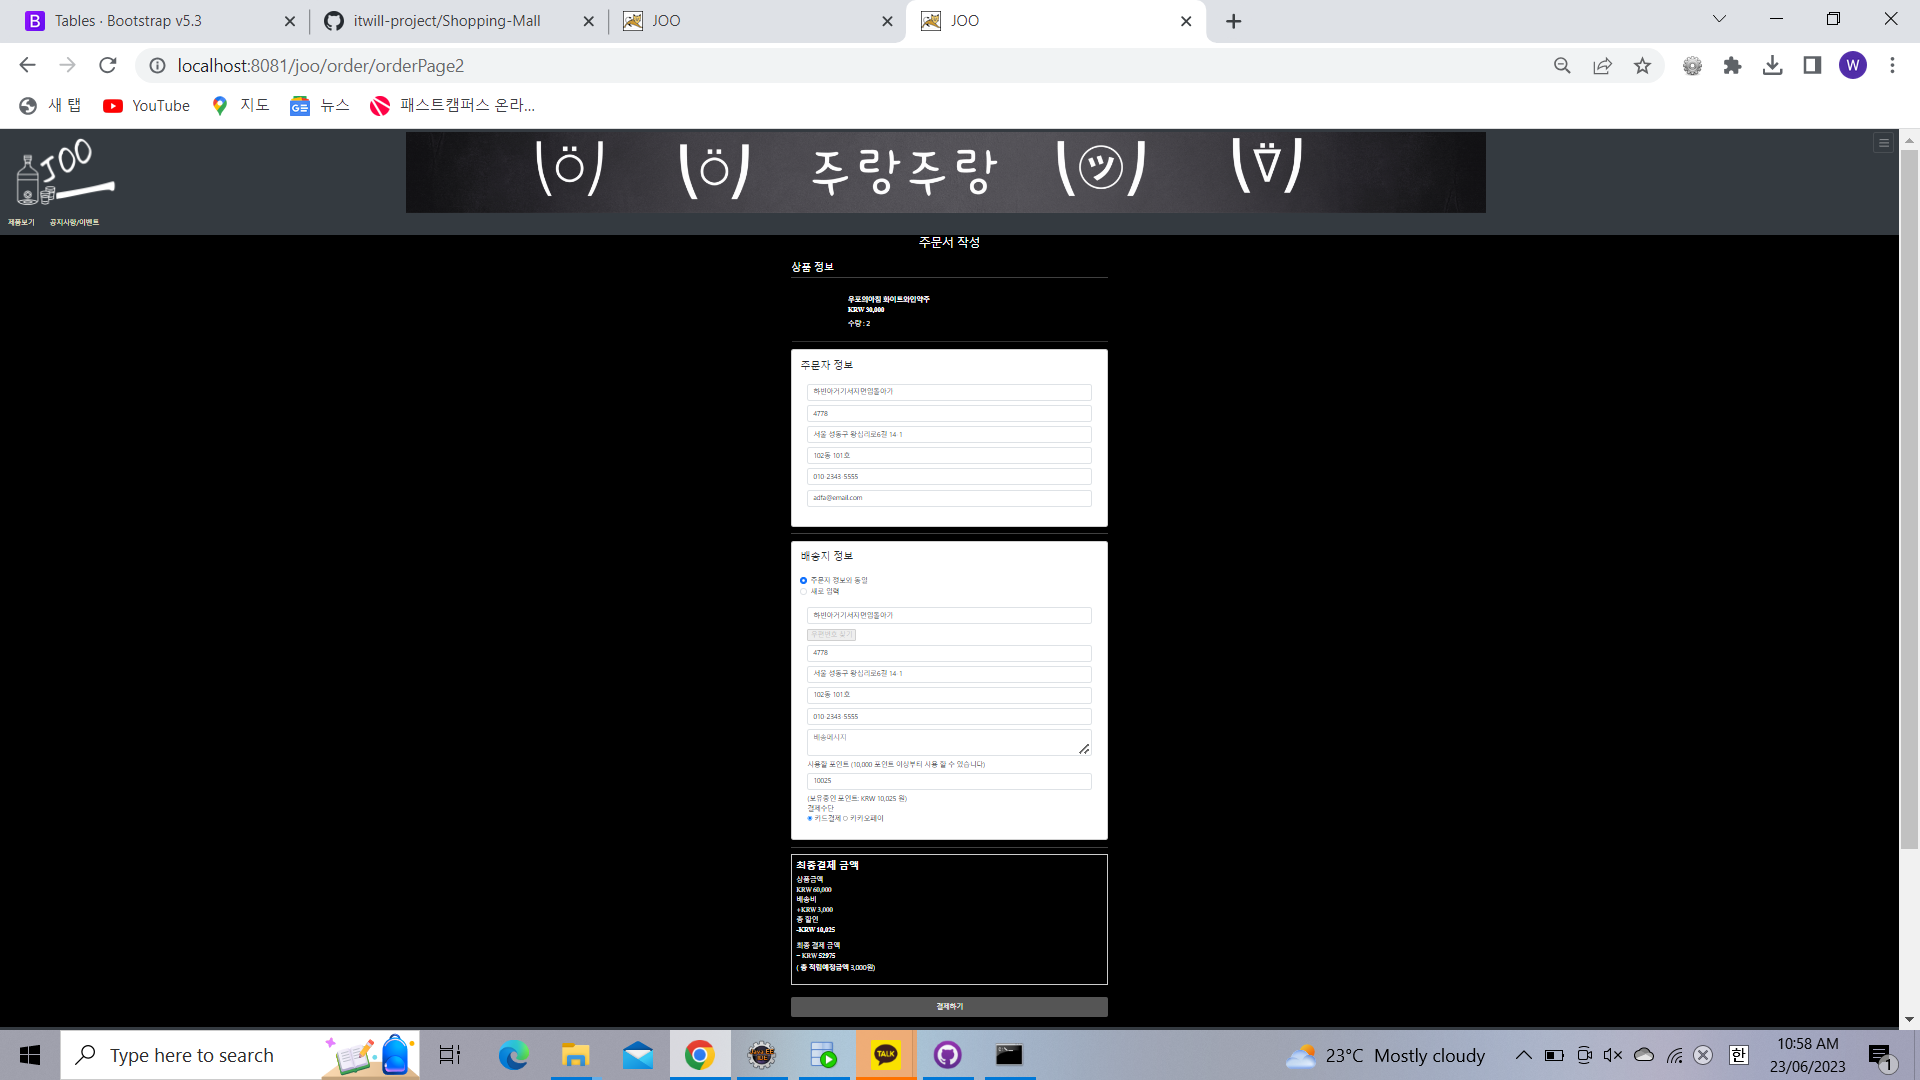This screenshot has height=1080, width=1920.
Task: Select the 카카오페이 payment radio button
Action: 845,818
